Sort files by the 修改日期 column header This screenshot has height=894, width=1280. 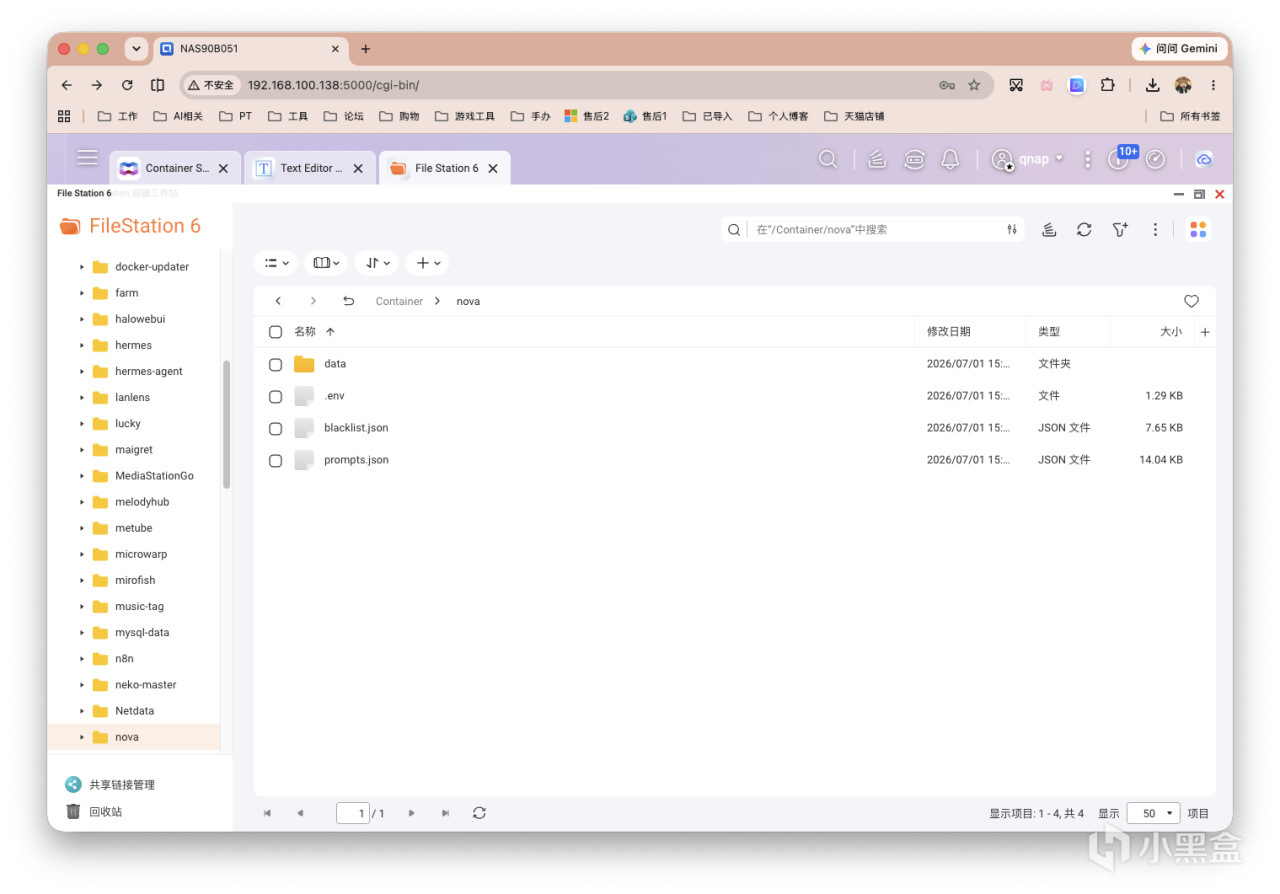(948, 332)
